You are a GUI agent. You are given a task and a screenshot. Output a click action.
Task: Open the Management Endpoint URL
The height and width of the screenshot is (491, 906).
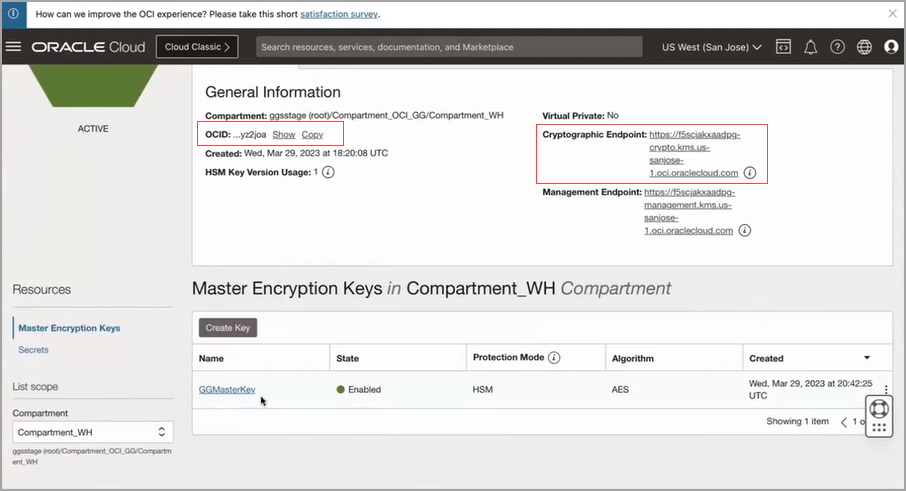pos(689,211)
